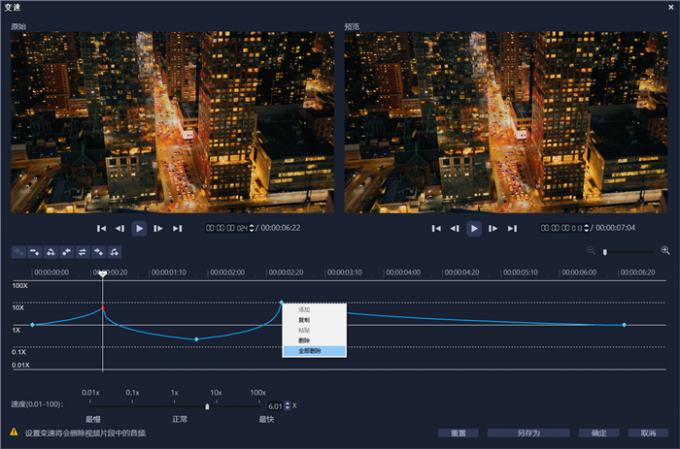Click the greyed 添加 (Add) context menu item

pos(314,309)
